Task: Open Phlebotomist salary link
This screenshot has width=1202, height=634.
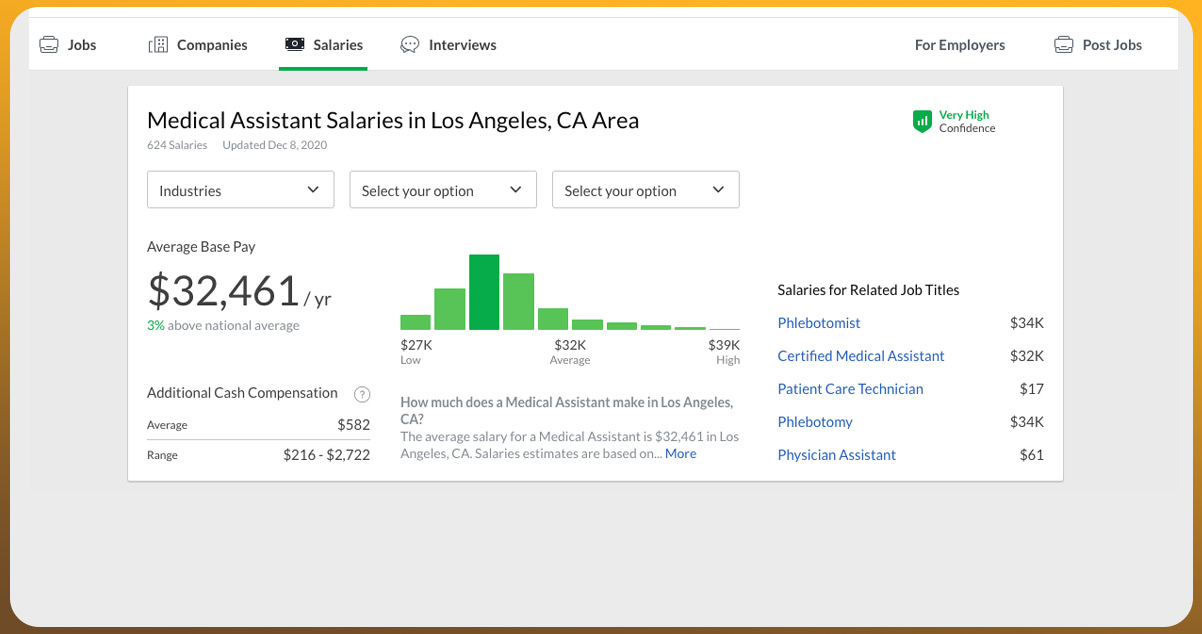Action: pyautogui.click(x=818, y=323)
